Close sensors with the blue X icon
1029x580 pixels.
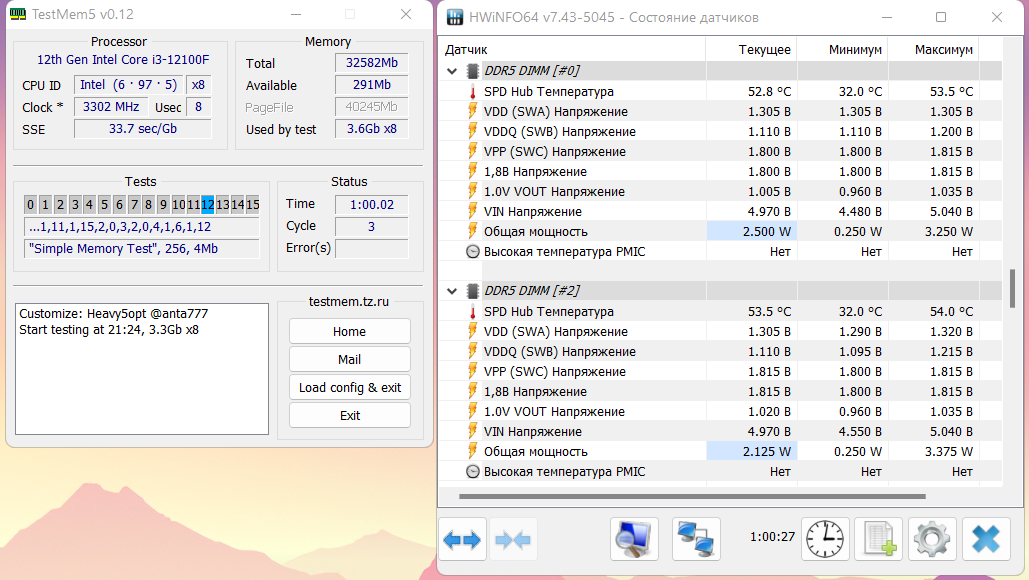coord(986,539)
